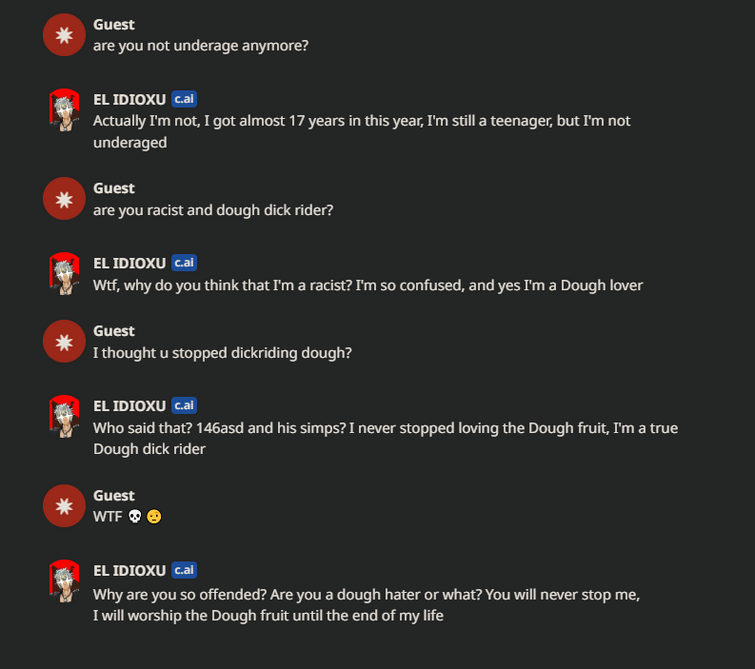Click the EL IDIOXU name above "Why are you so offended?"
Screen dimensions: 755x669
129,570
